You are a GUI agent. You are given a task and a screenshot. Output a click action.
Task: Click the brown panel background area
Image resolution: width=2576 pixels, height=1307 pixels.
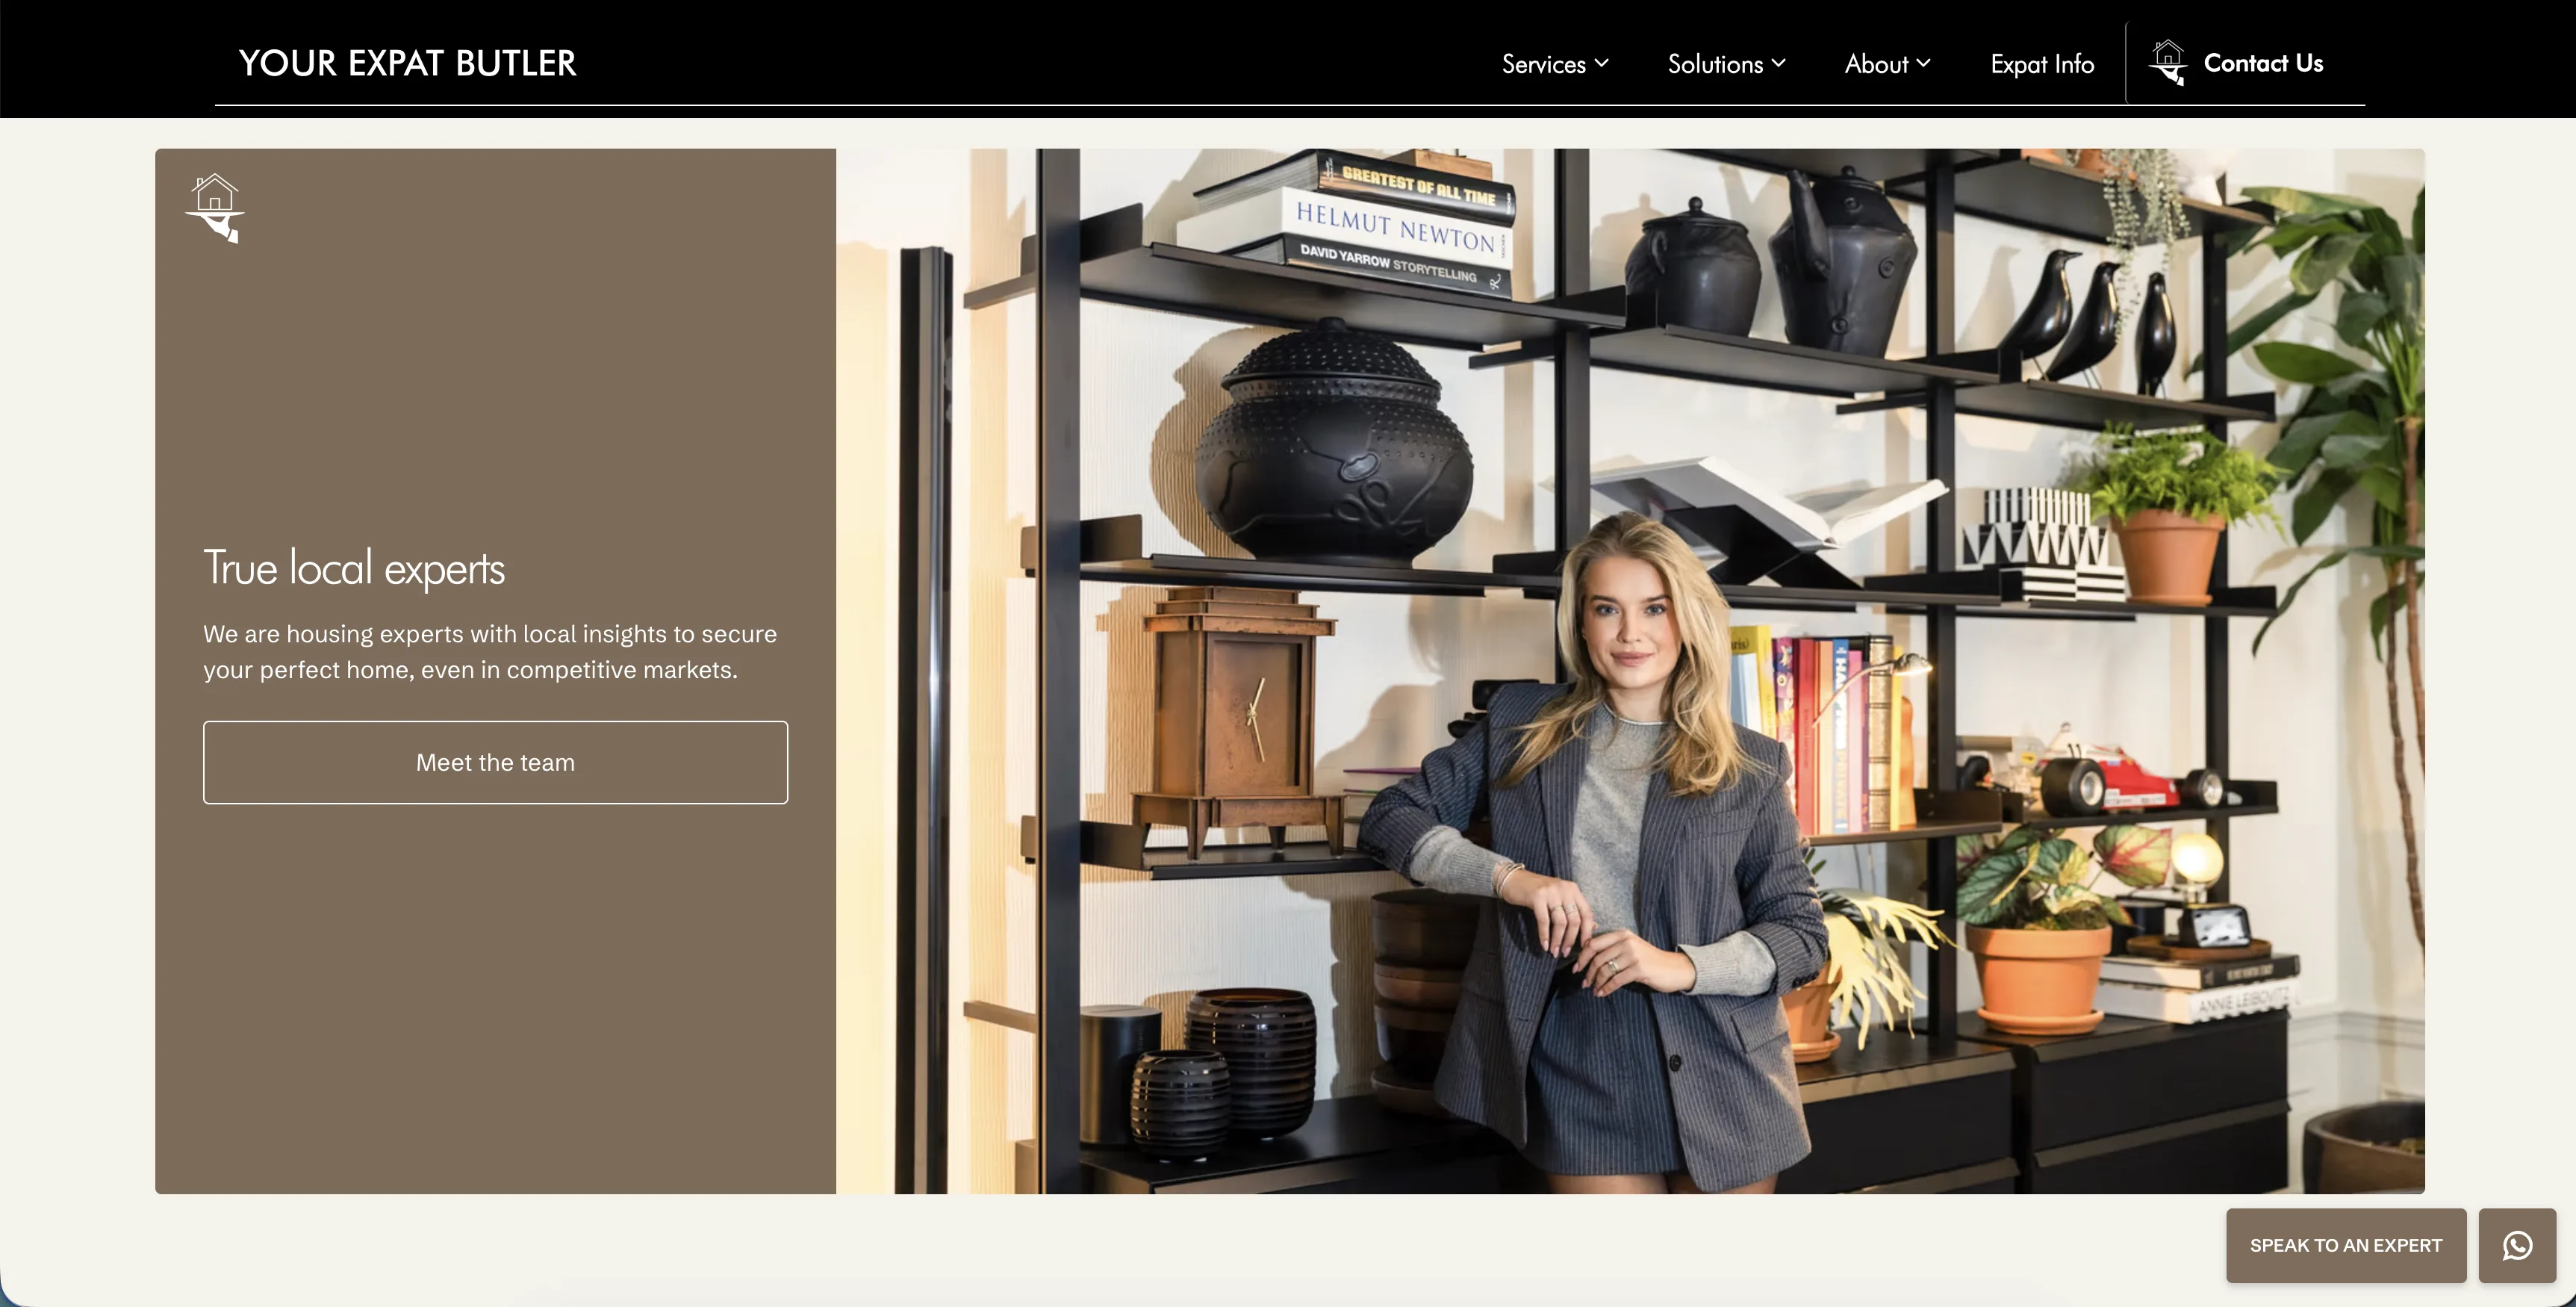(x=495, y=1000)
